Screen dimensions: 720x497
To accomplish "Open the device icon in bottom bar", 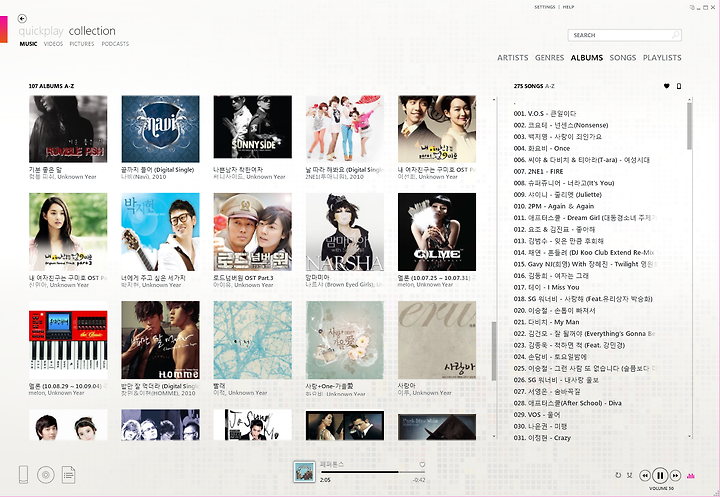I will (23, 474).
